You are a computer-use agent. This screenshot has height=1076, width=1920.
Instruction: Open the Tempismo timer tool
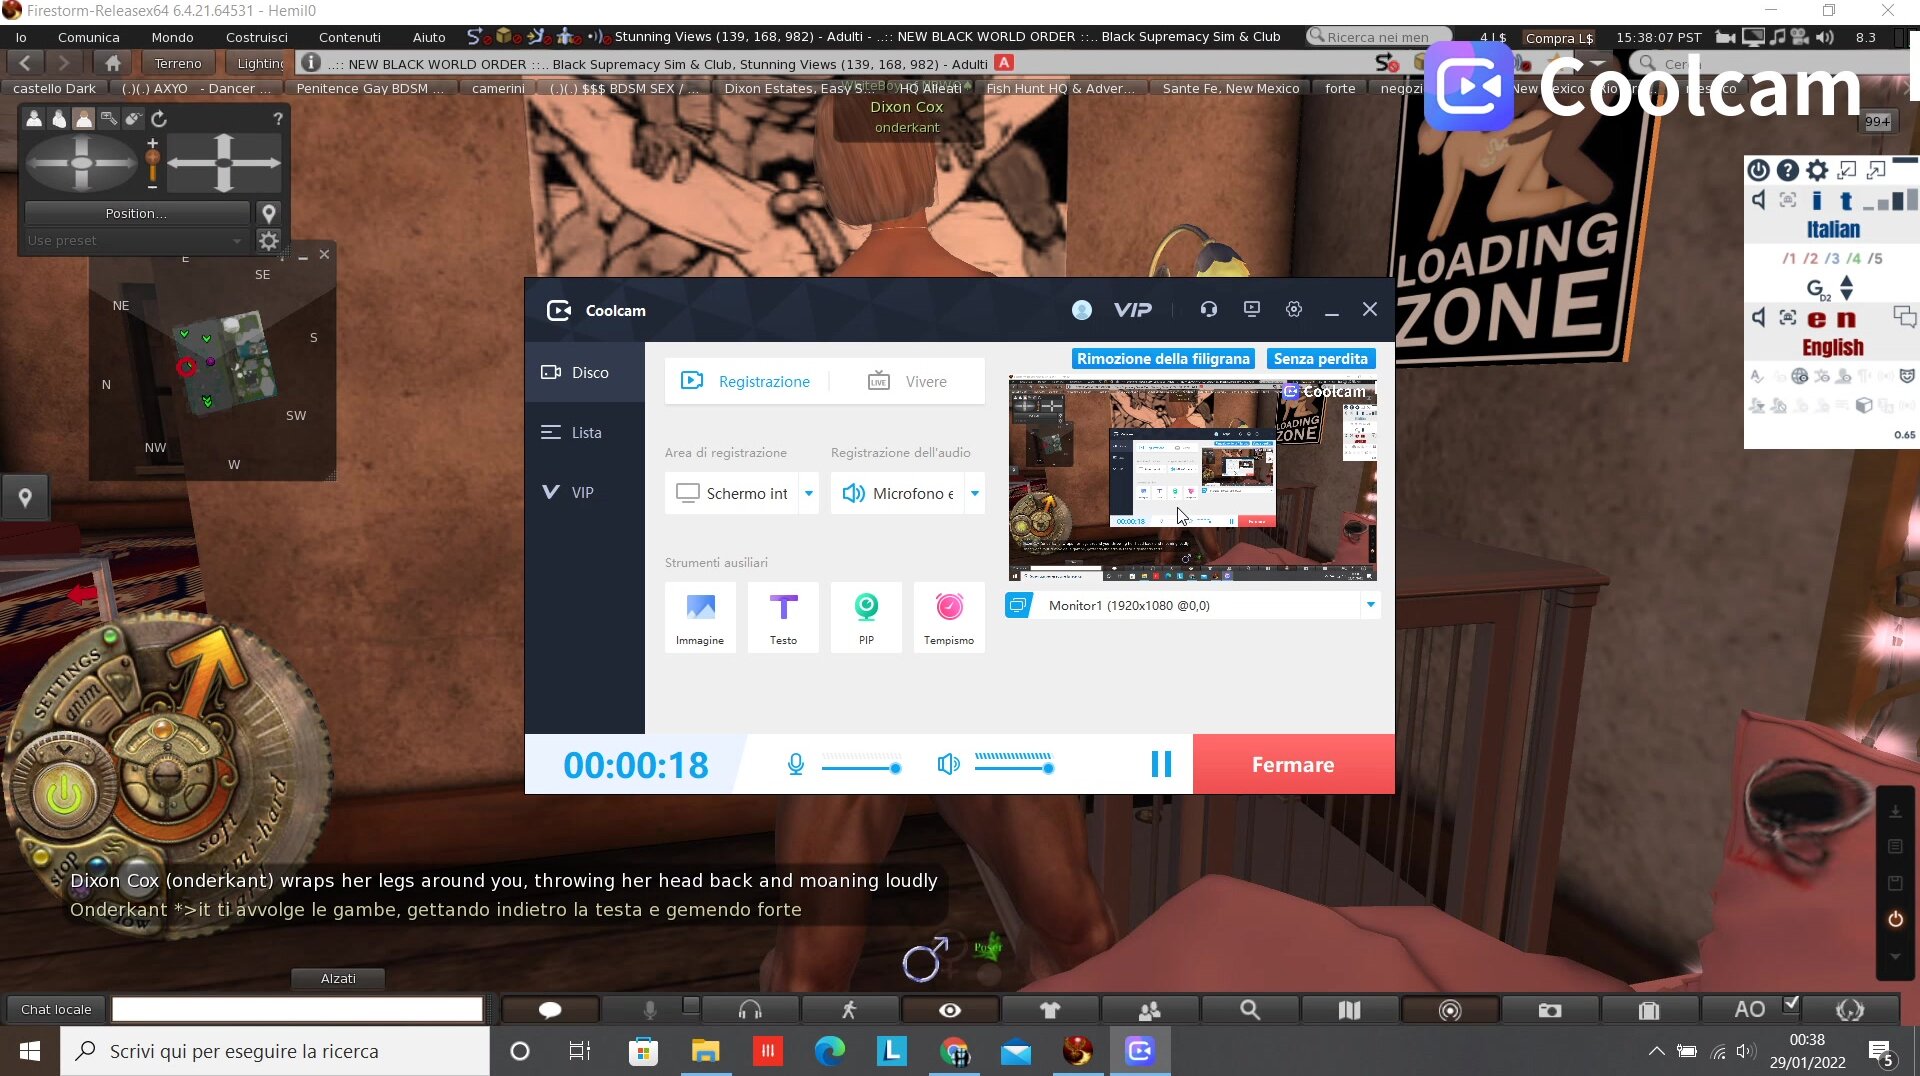point(948,616)
